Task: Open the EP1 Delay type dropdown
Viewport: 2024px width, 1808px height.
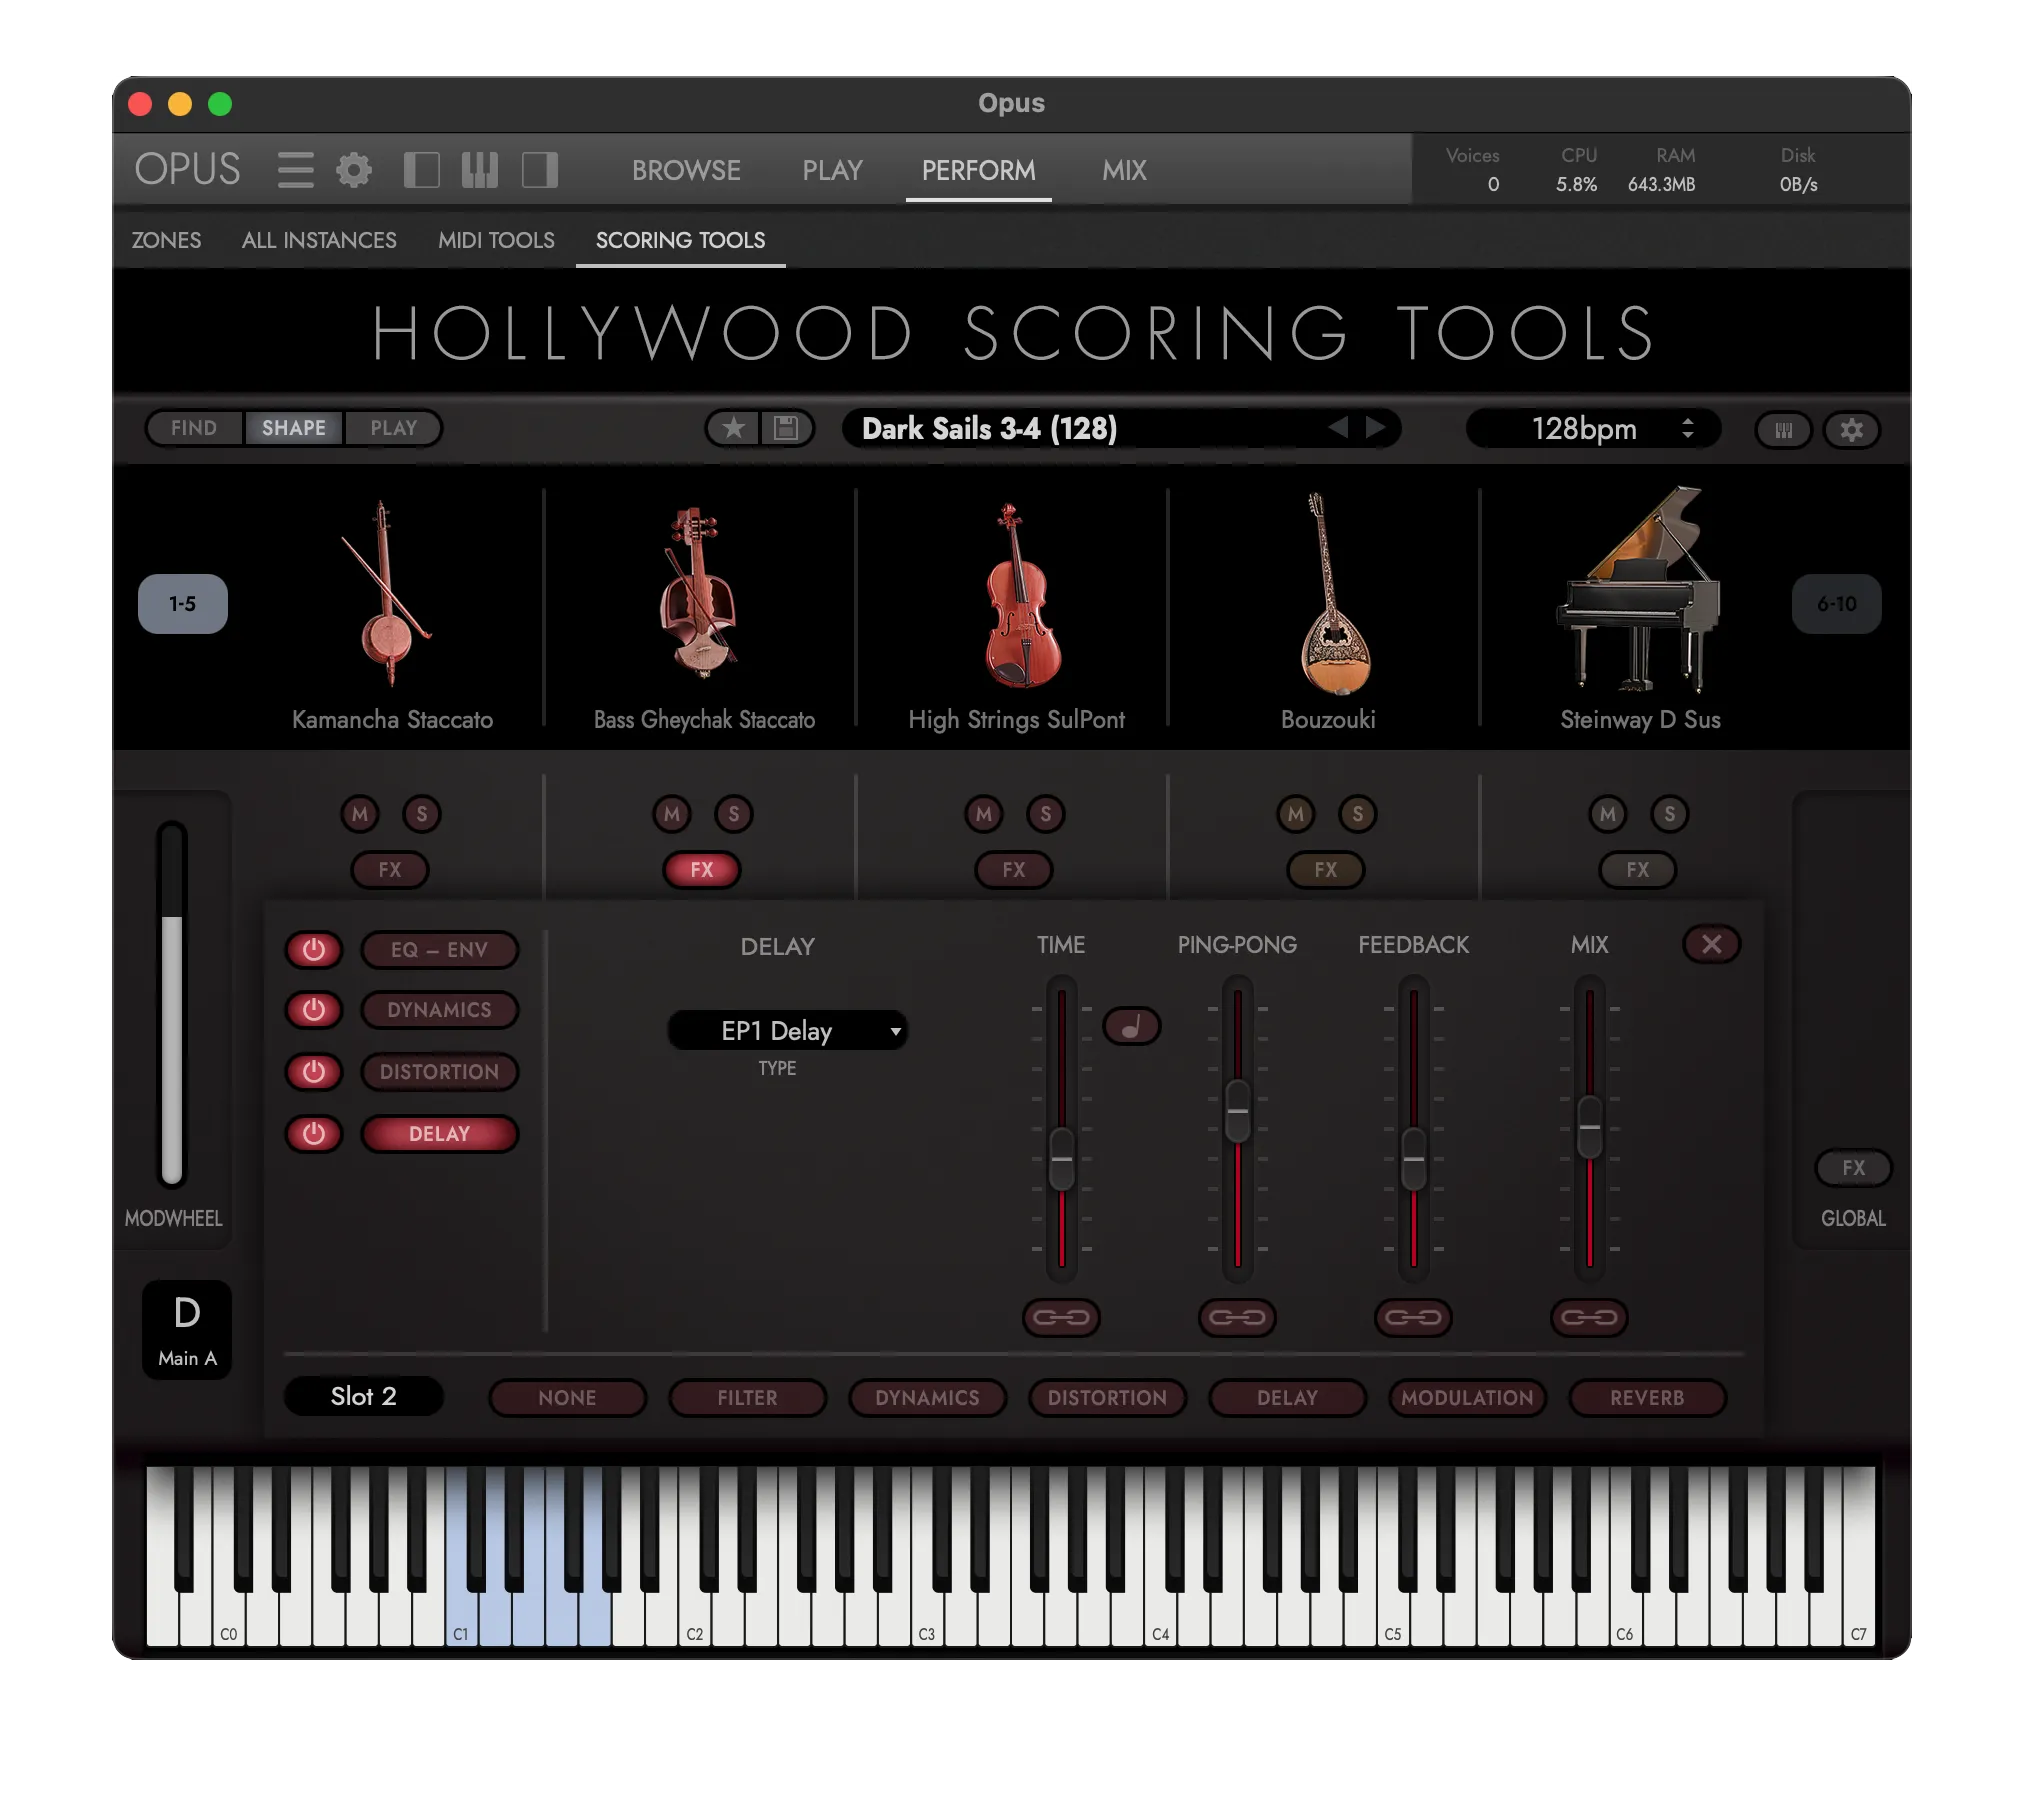Action: 787,1031
